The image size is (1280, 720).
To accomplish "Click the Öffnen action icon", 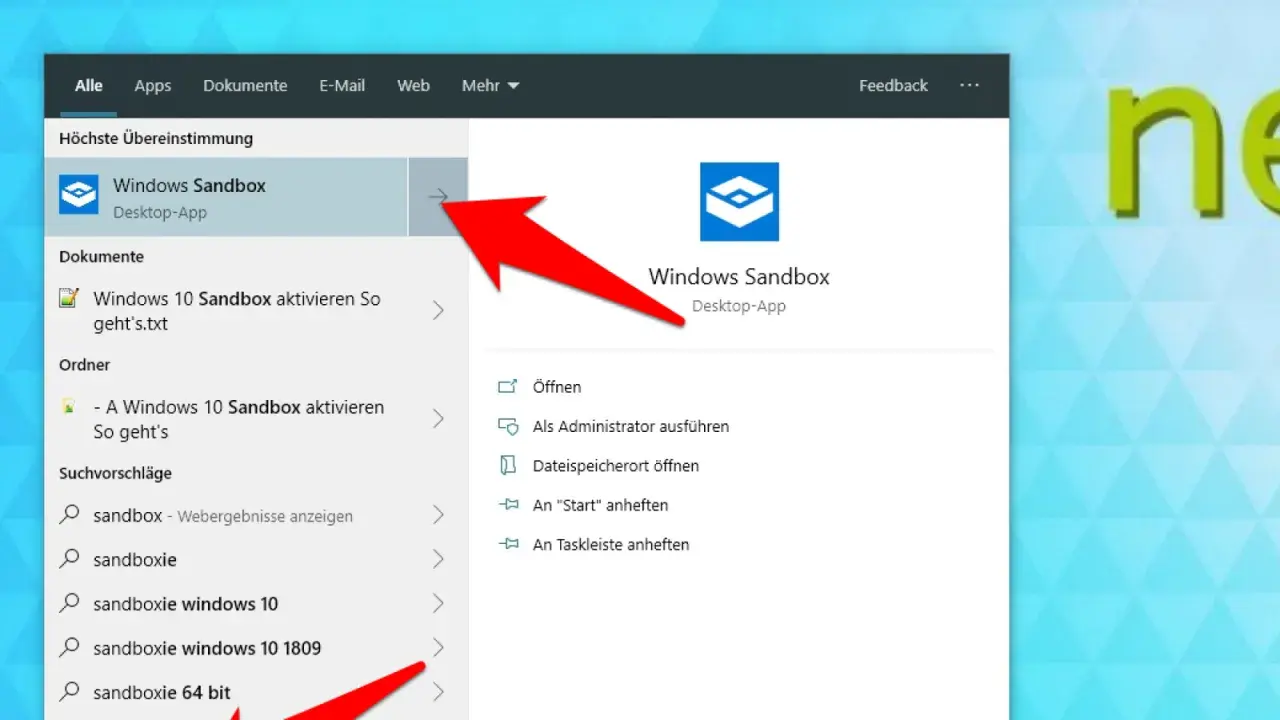I will pos(508,387).
